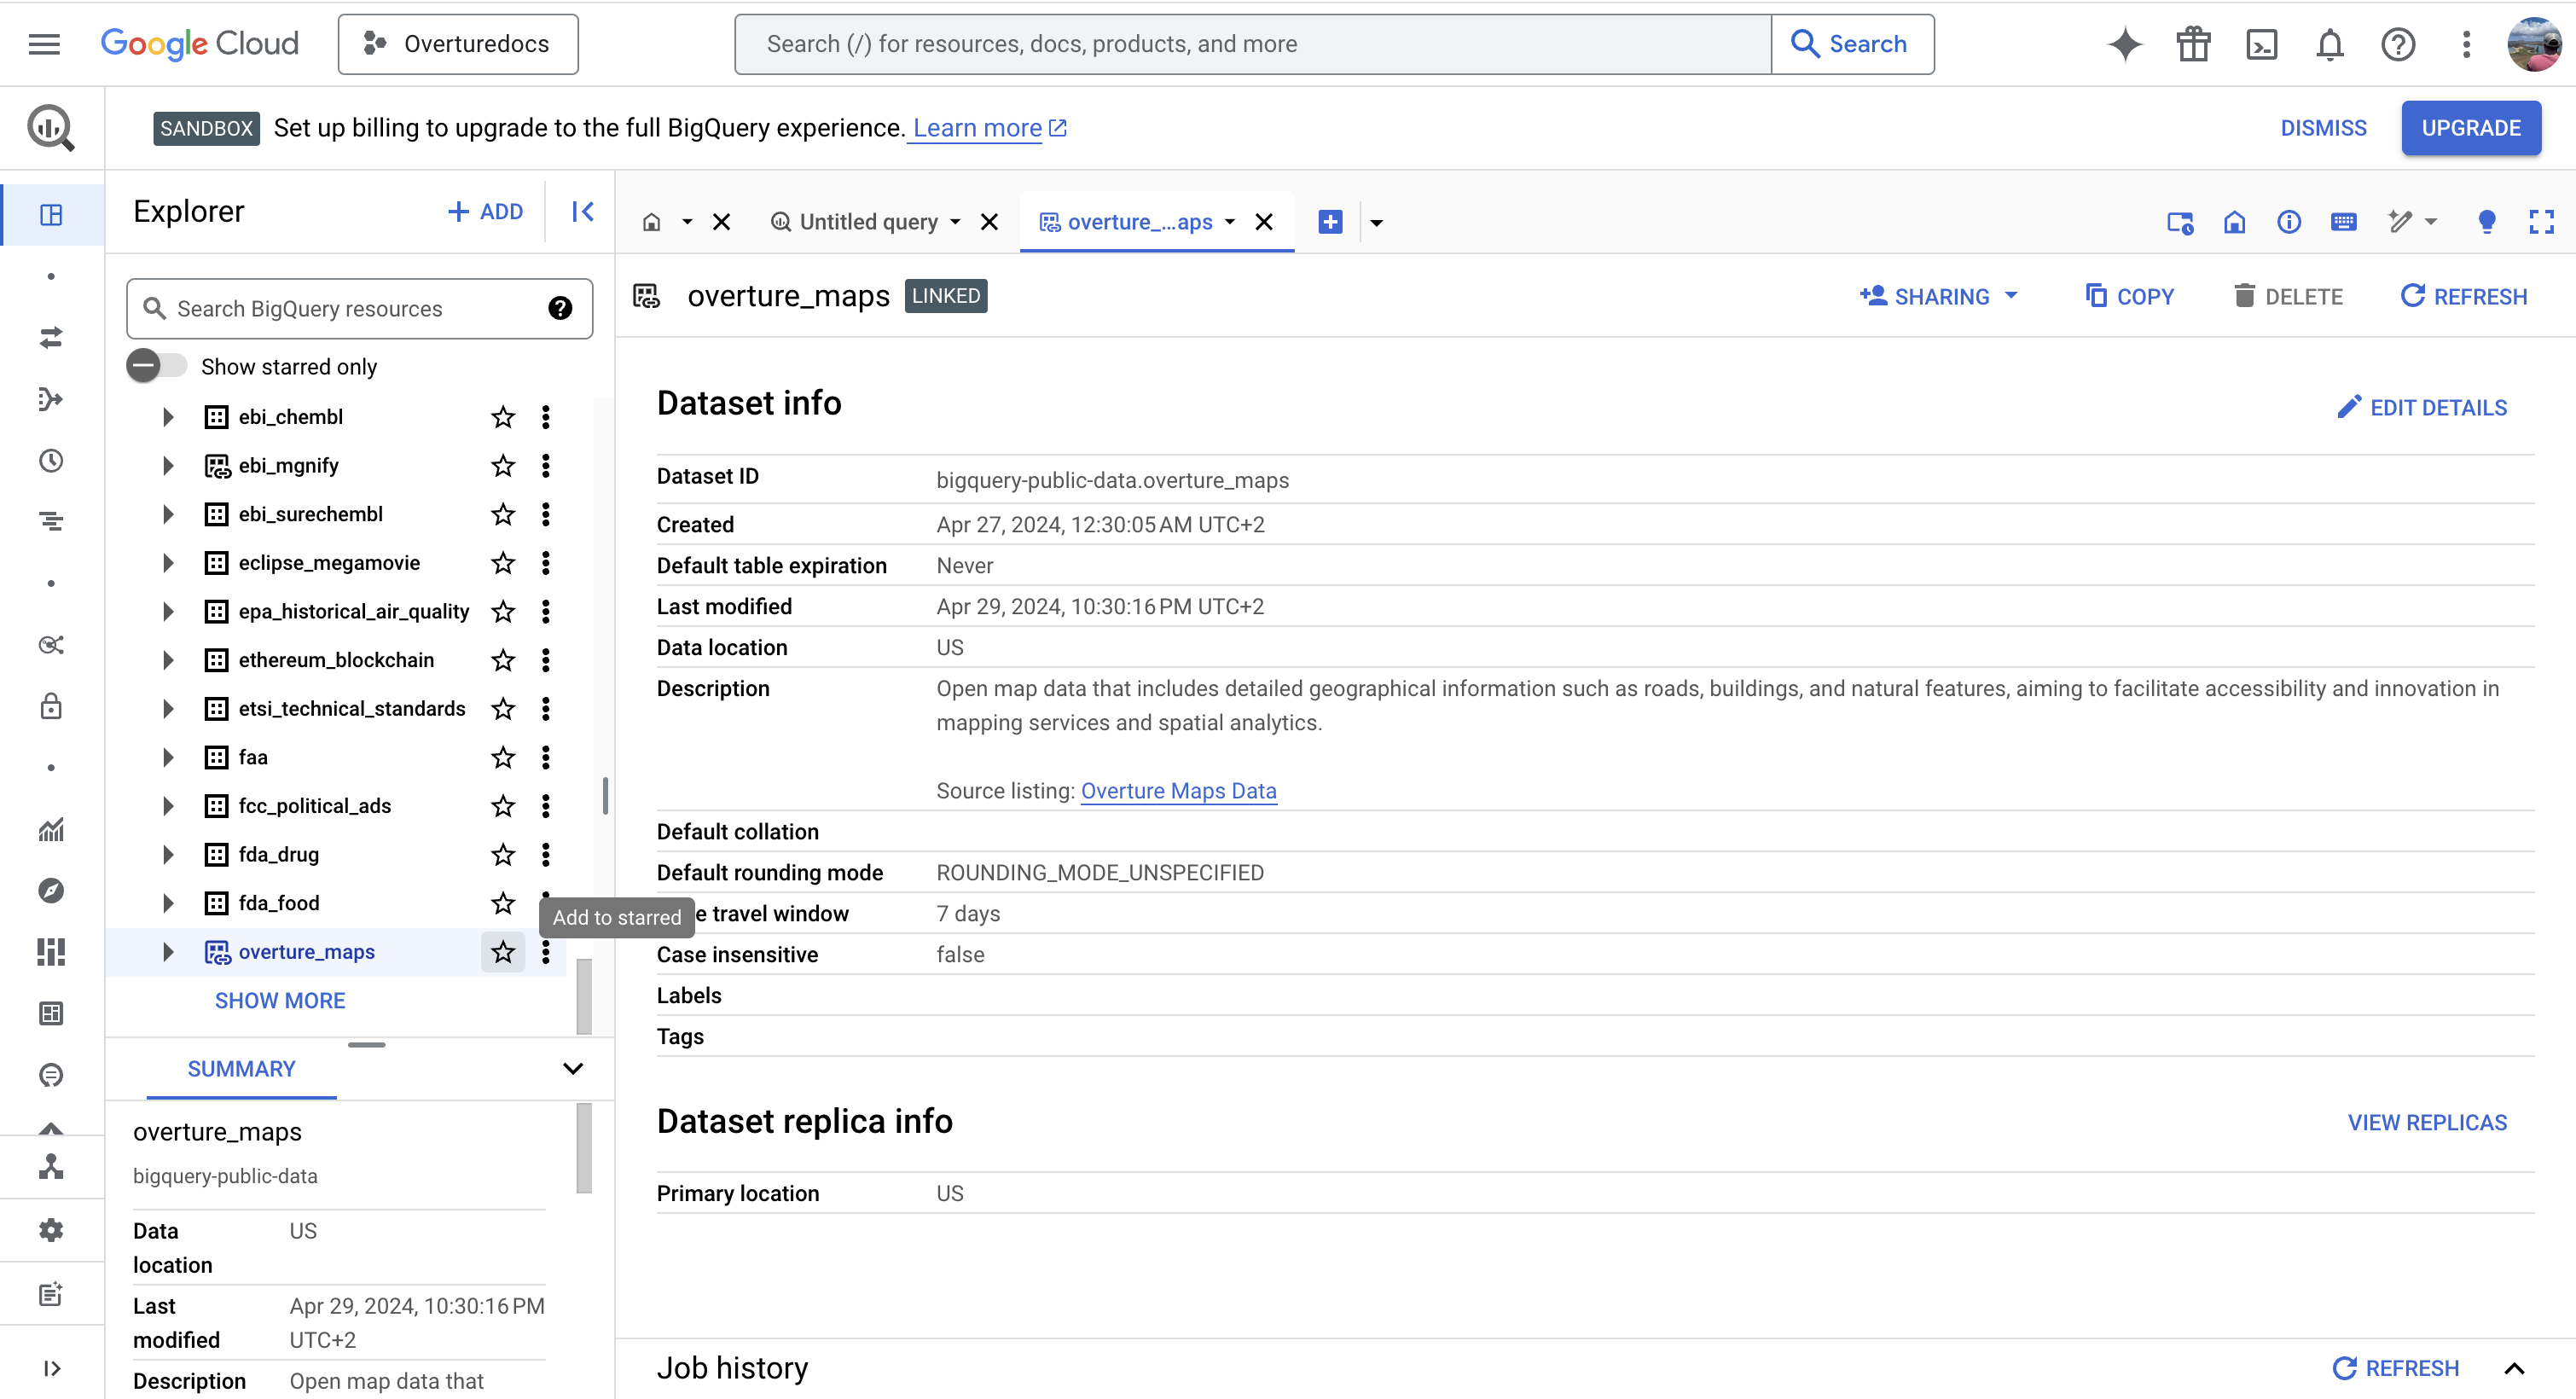2576x1399 pixels.
Task: Star the ebi_chembl dataset
Action: (x=503, y=417)
